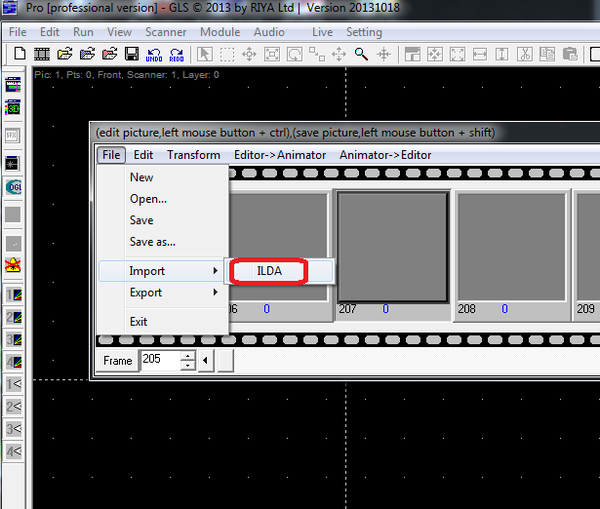
Task: Select frame thumbnail 208
Action: click(x=512, y=247)
